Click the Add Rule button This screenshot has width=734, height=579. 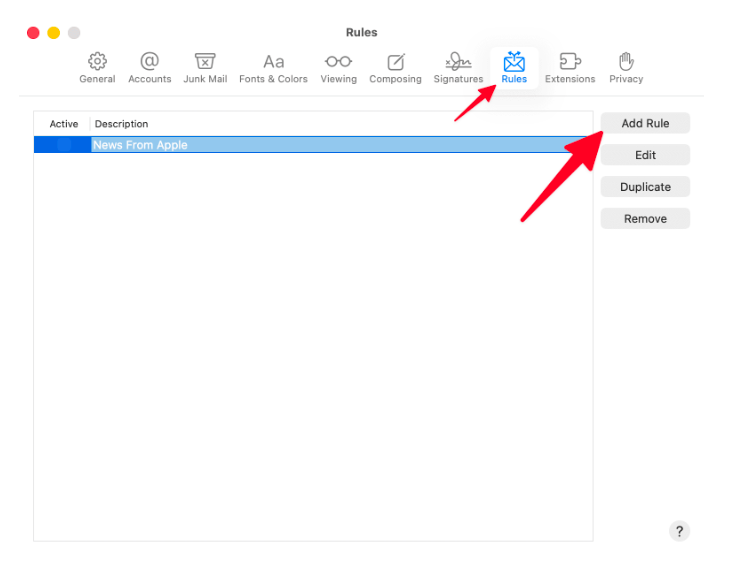[x=645, y=123]
